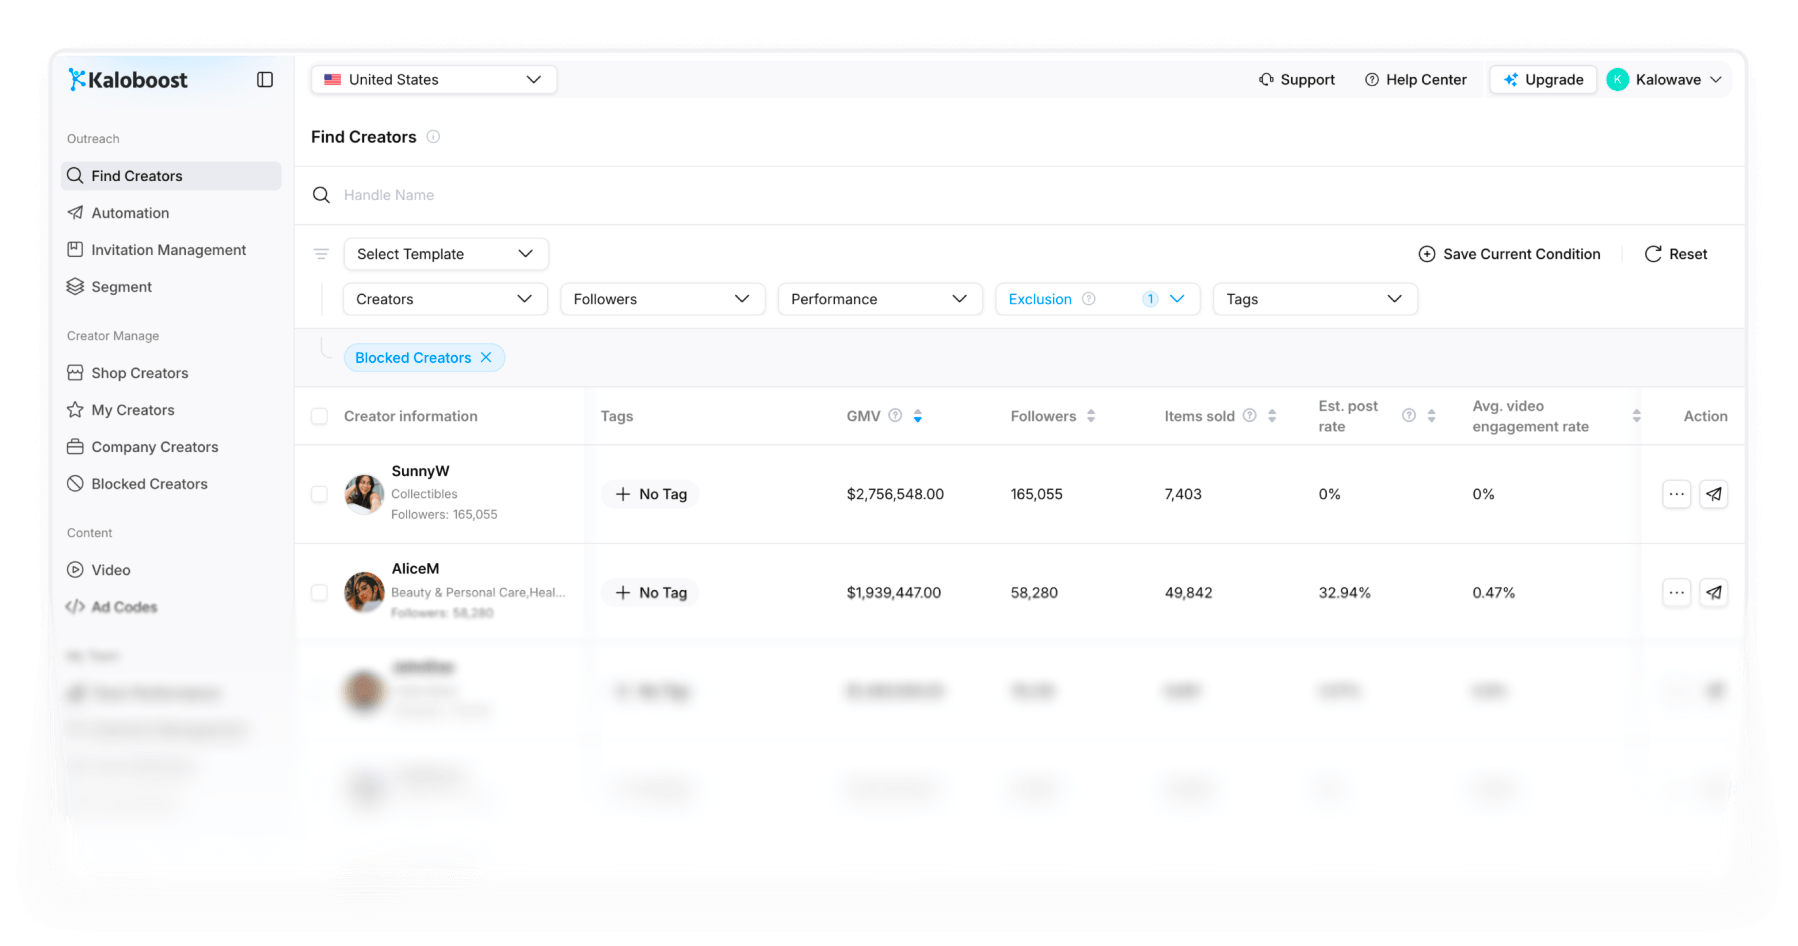Sort by Items sold column

[1272, 416]
